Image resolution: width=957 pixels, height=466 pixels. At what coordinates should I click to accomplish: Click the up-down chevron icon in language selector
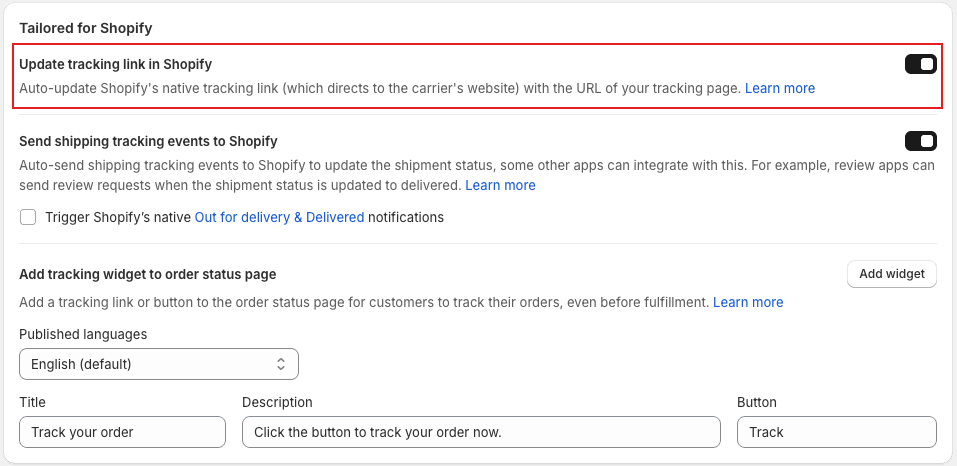tap(281, 364)
